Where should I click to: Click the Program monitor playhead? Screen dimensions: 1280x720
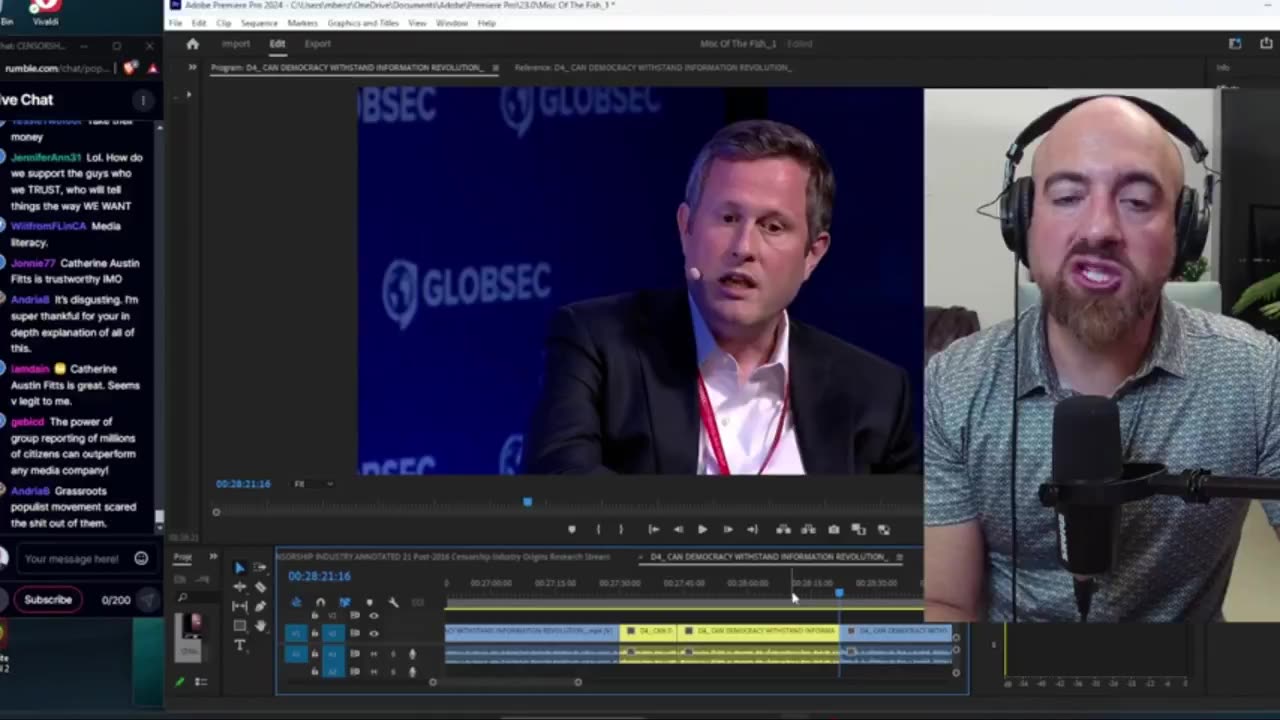pyautogui.click(x=527, y=502)
